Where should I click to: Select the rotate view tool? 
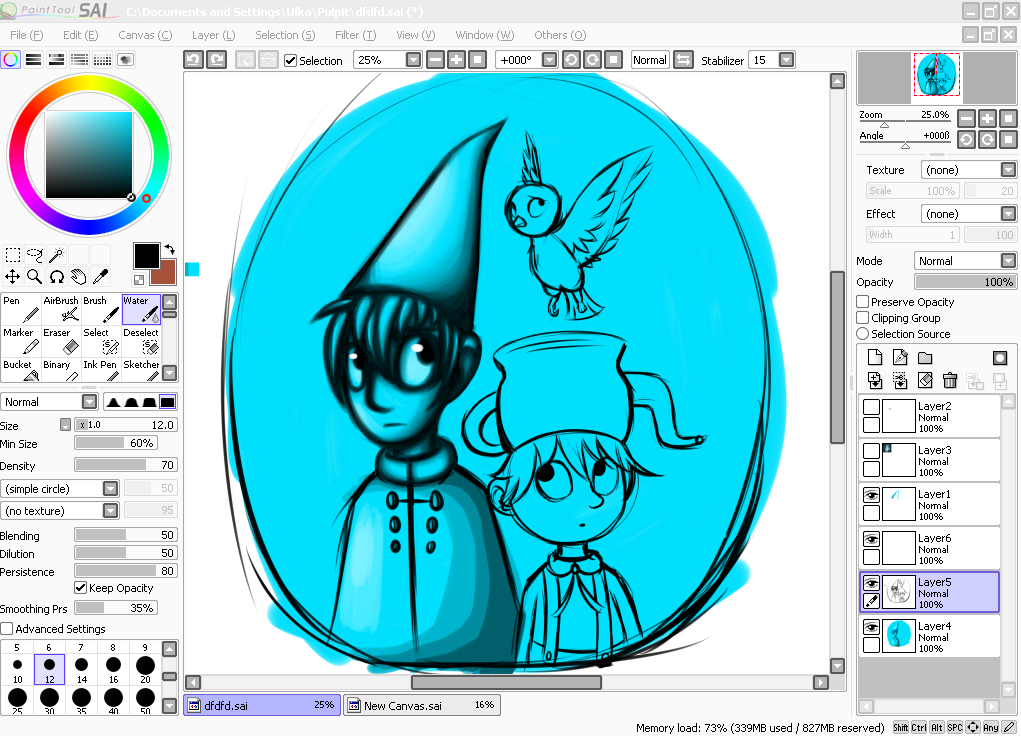tap(57, 277)
